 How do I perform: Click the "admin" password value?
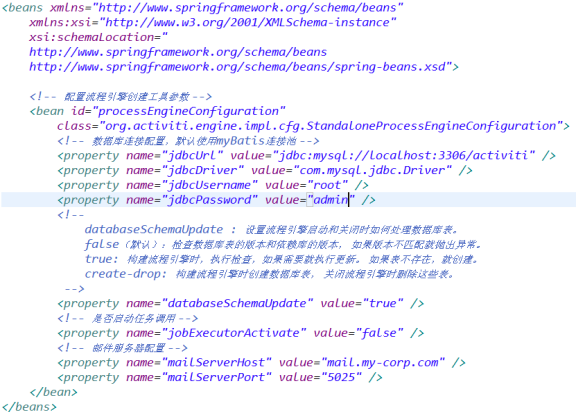pyautogui.click(x=331, y=200)
